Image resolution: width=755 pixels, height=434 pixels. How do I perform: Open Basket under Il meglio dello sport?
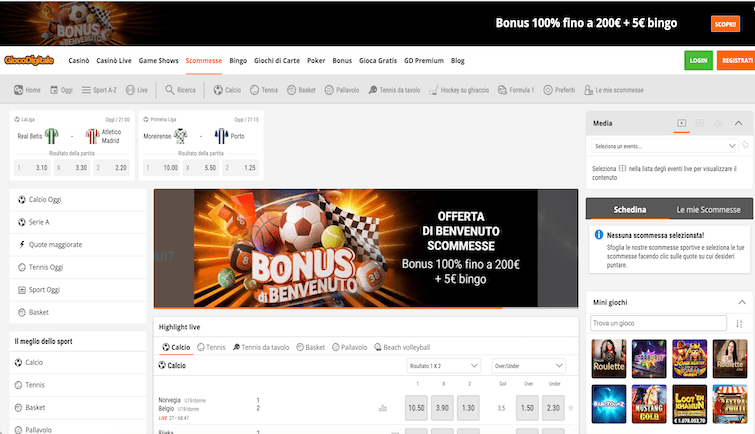[x=78, y=408]
